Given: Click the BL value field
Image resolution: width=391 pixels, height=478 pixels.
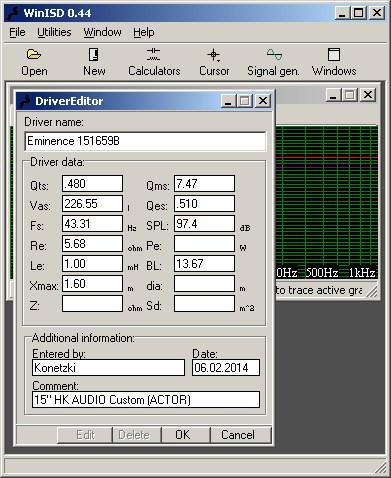Looking at the screenshot, I should pyautogui.click(x=204, y=264).
